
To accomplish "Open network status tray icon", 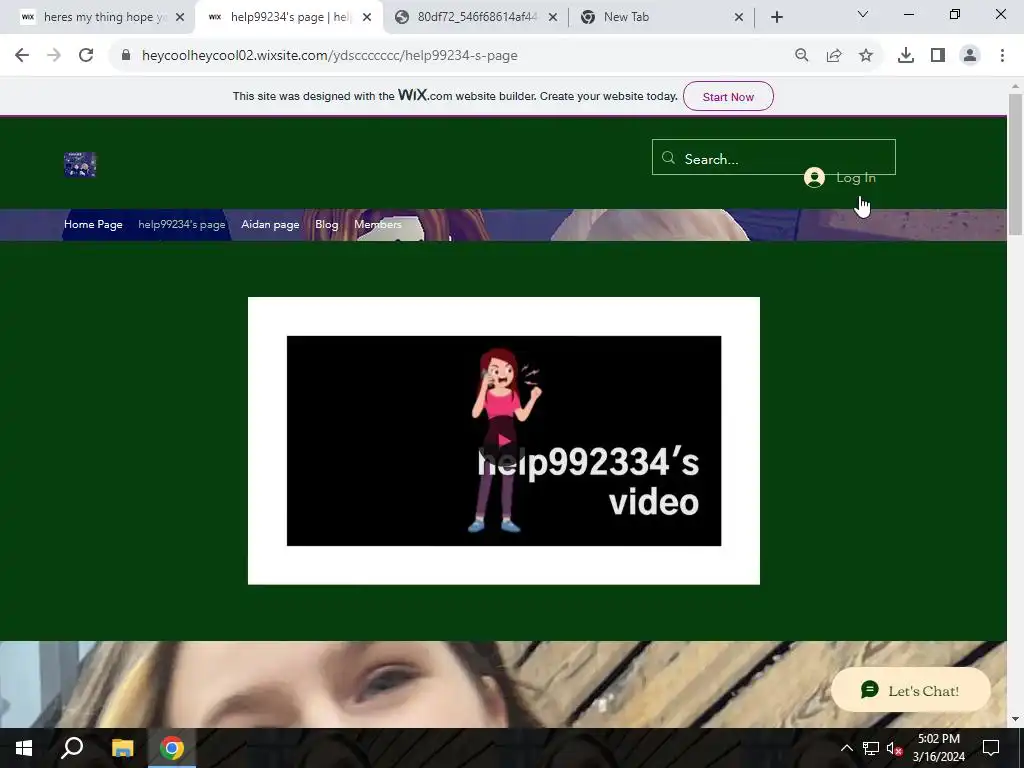I will point(871,748).
